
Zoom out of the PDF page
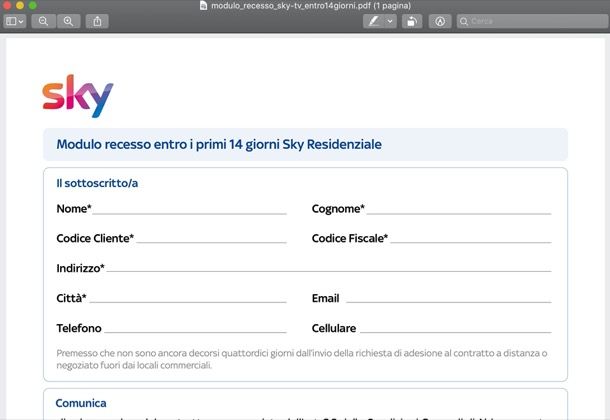click(44, 21)
